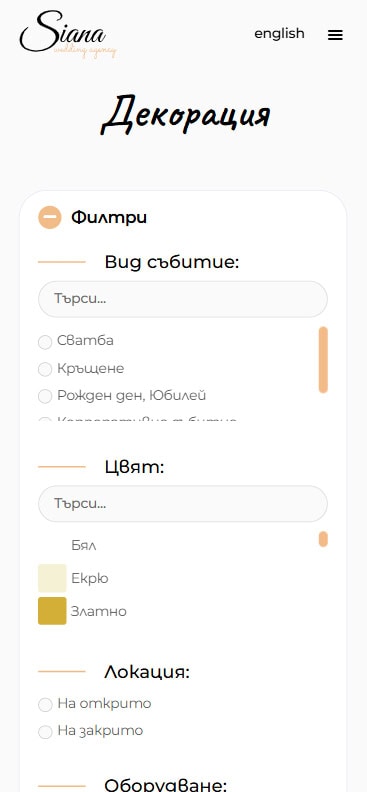Pick the Златно gold color swatch
The width and height of the screenshot is (367, 792).
[x=52, y=611]
